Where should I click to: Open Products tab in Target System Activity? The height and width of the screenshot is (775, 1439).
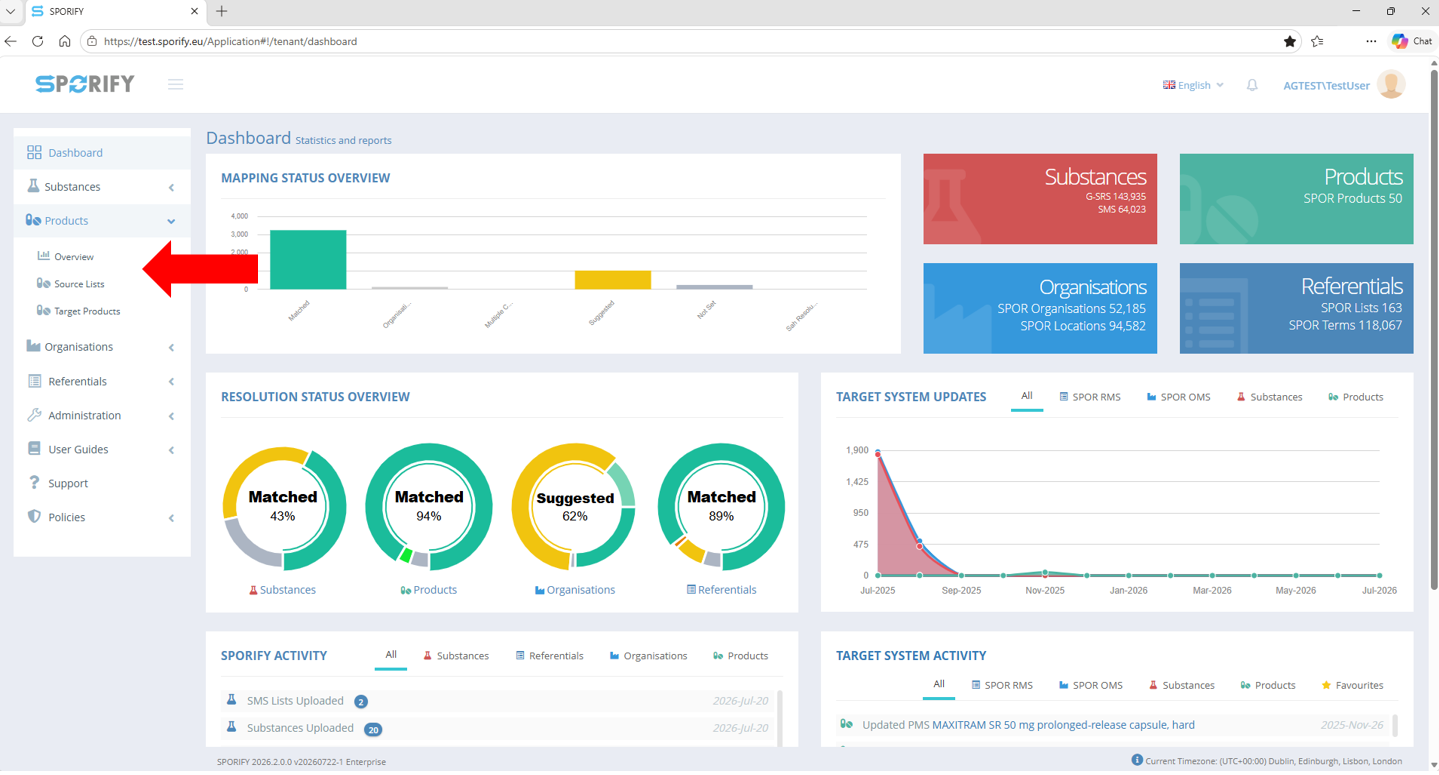coord(1267,685)
